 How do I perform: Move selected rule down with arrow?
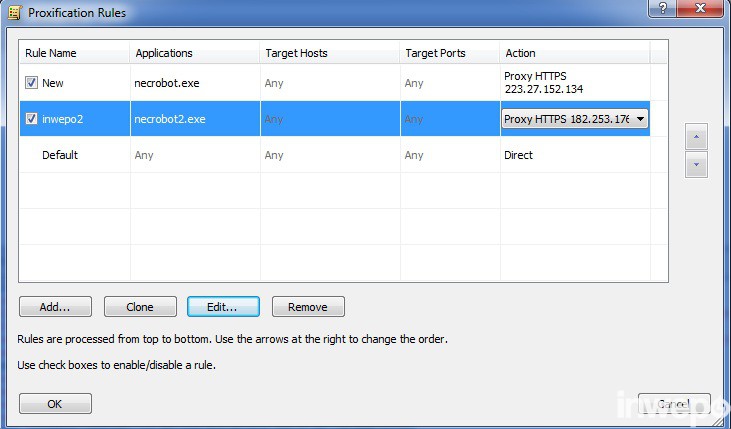pyautogui.click(x=696, y=165)
